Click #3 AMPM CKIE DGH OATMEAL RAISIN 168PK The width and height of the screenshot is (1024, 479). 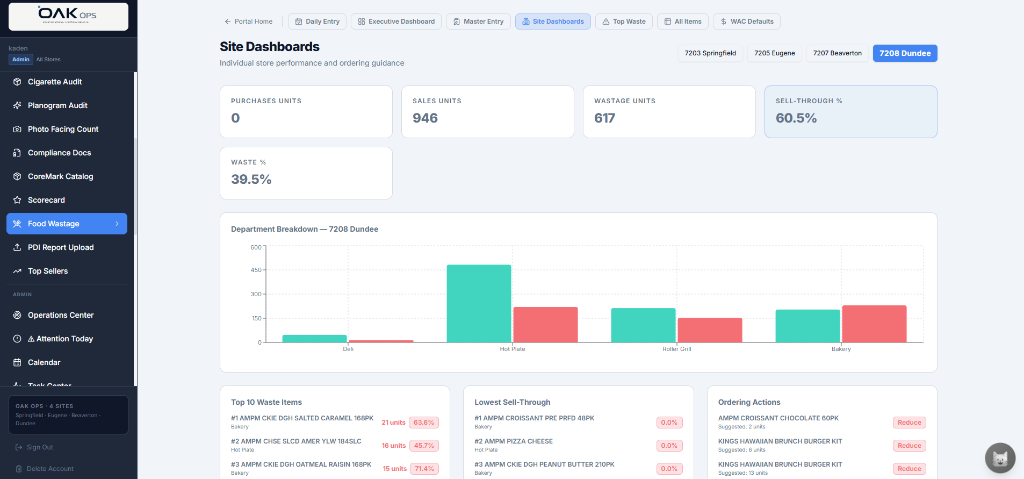pos(301,465)
